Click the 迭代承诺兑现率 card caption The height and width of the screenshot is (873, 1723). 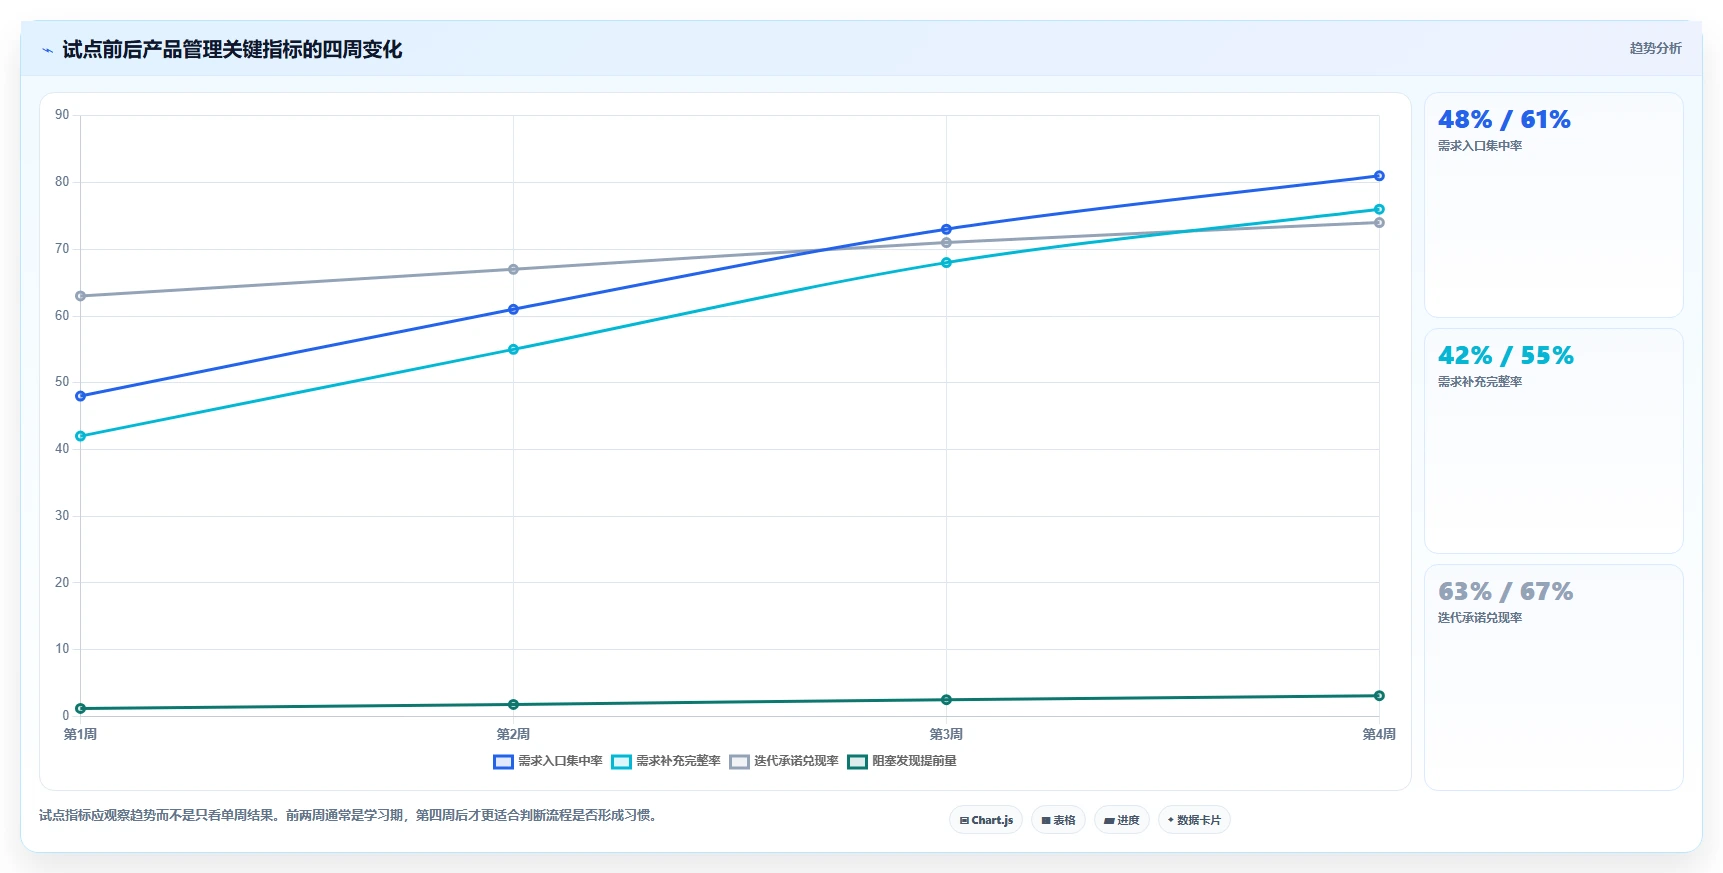point(1480,618)
